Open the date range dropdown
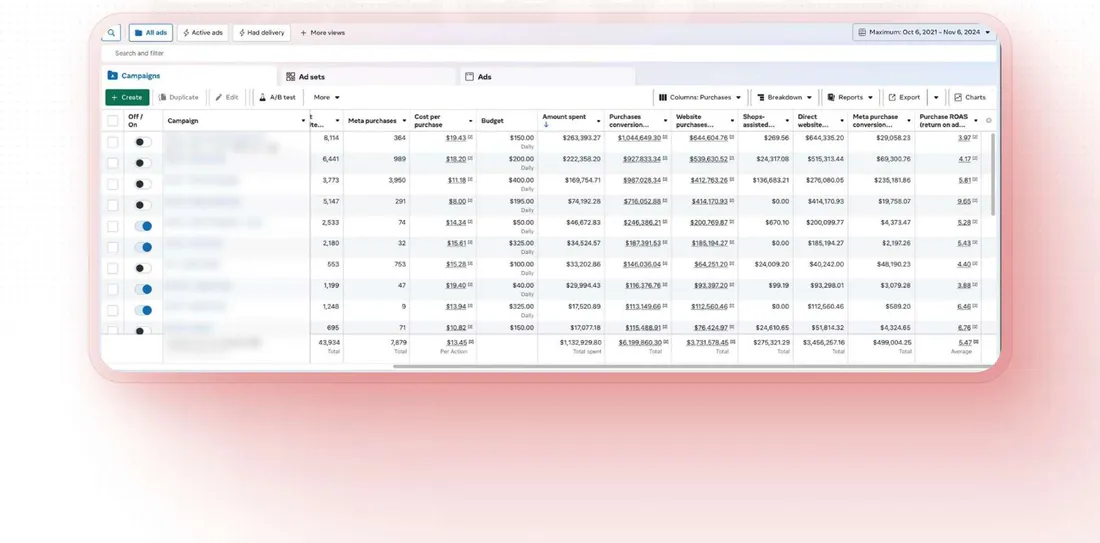Screen dimensions: 1100x543 [x=924, y=32]
